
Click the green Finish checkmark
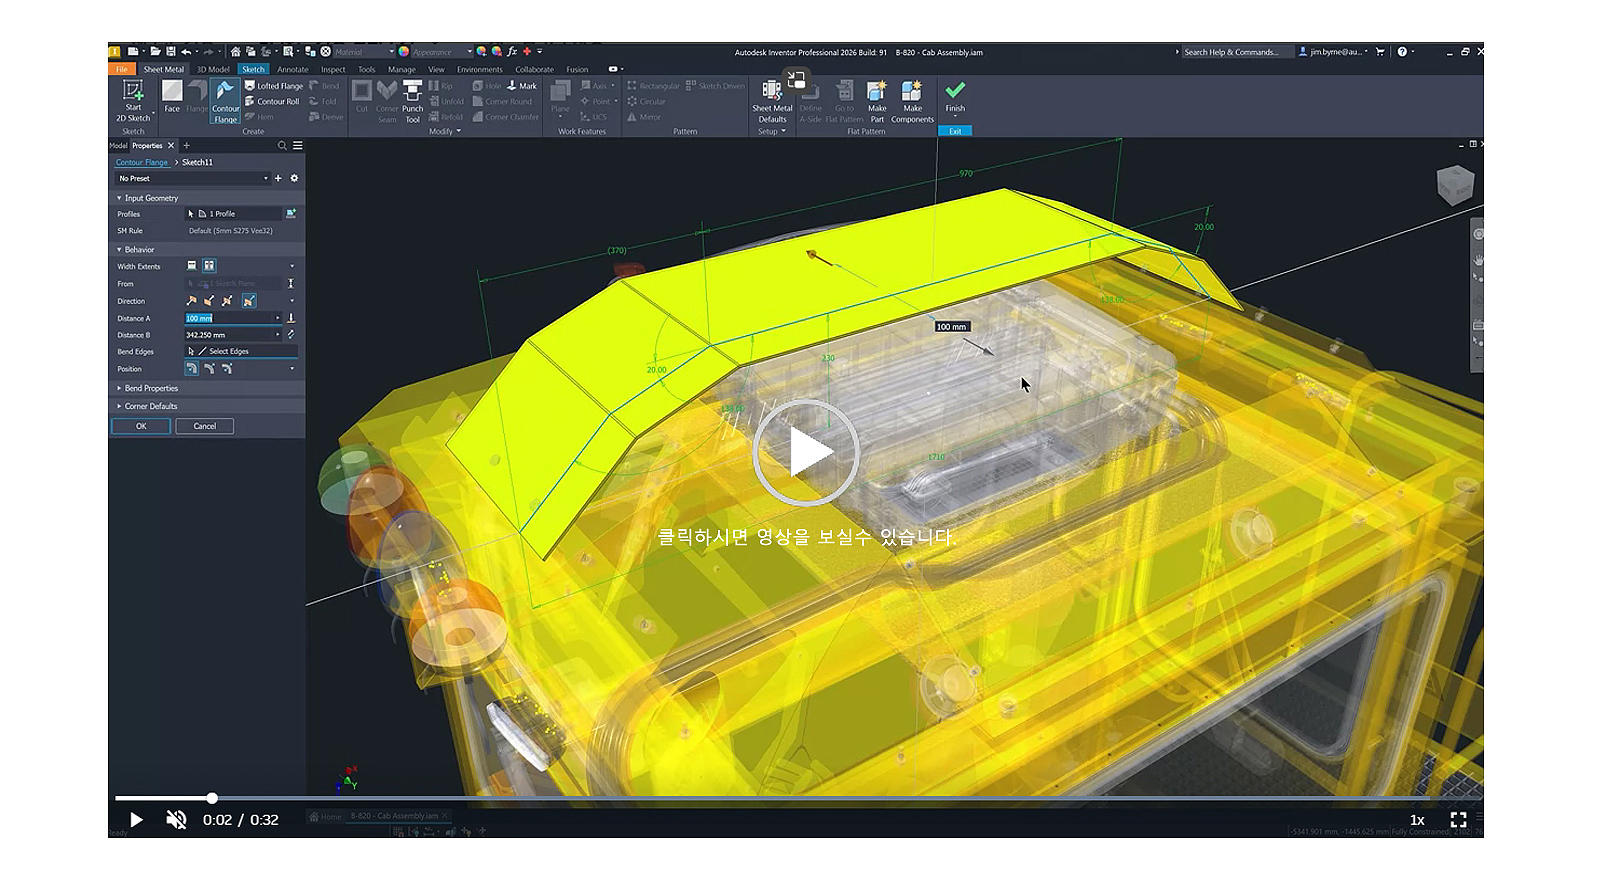click(955, 90)
